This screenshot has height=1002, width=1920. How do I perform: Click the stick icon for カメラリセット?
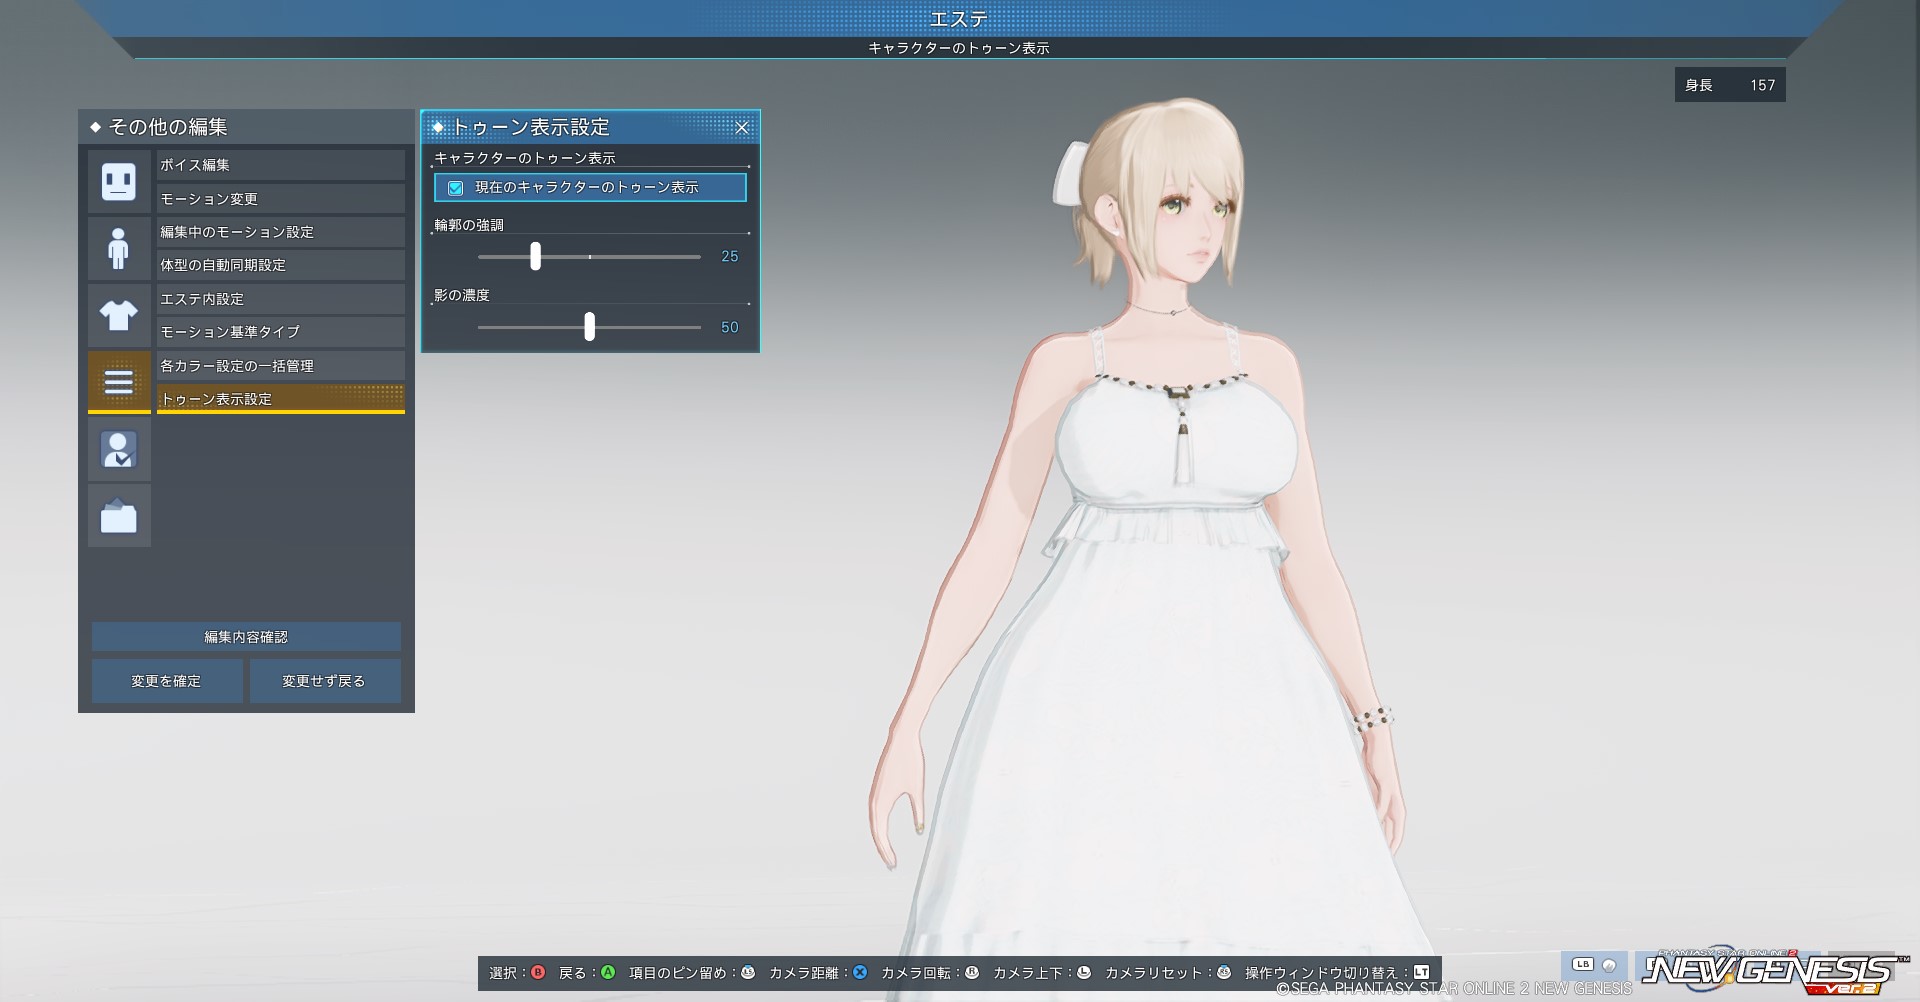(x=1224, y=972)
